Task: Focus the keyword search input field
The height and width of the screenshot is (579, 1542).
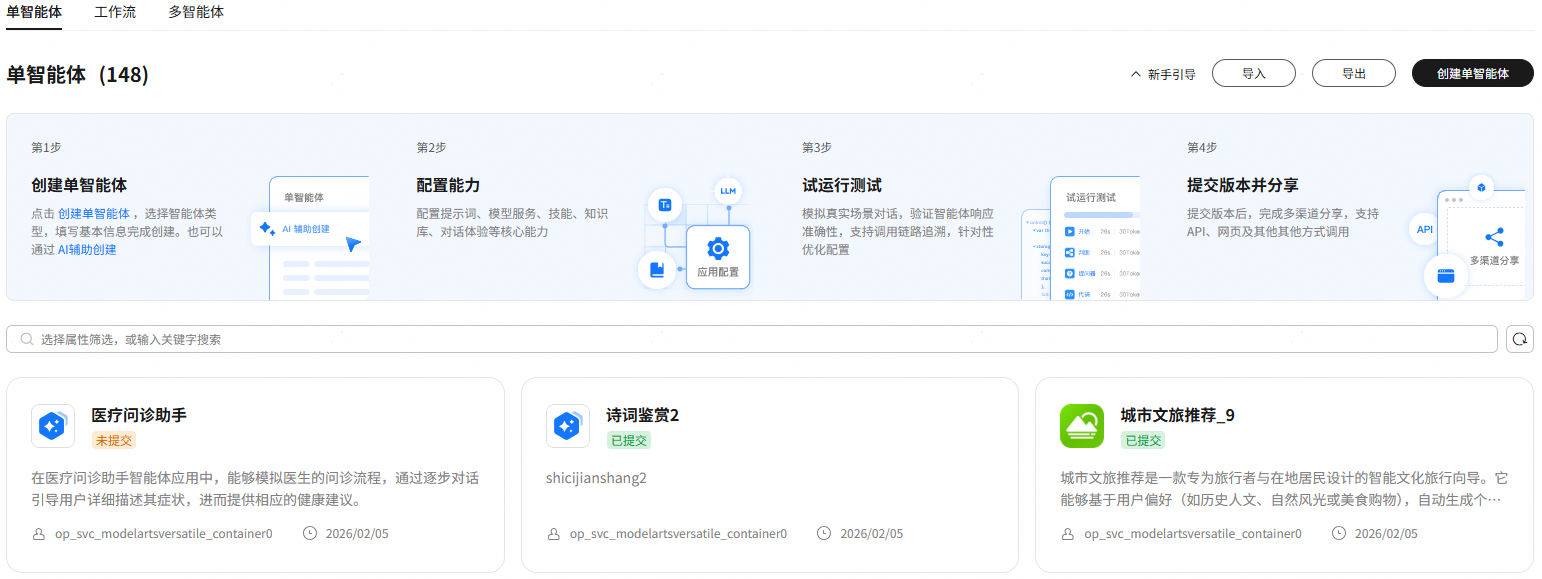Action: click(760, 340)
